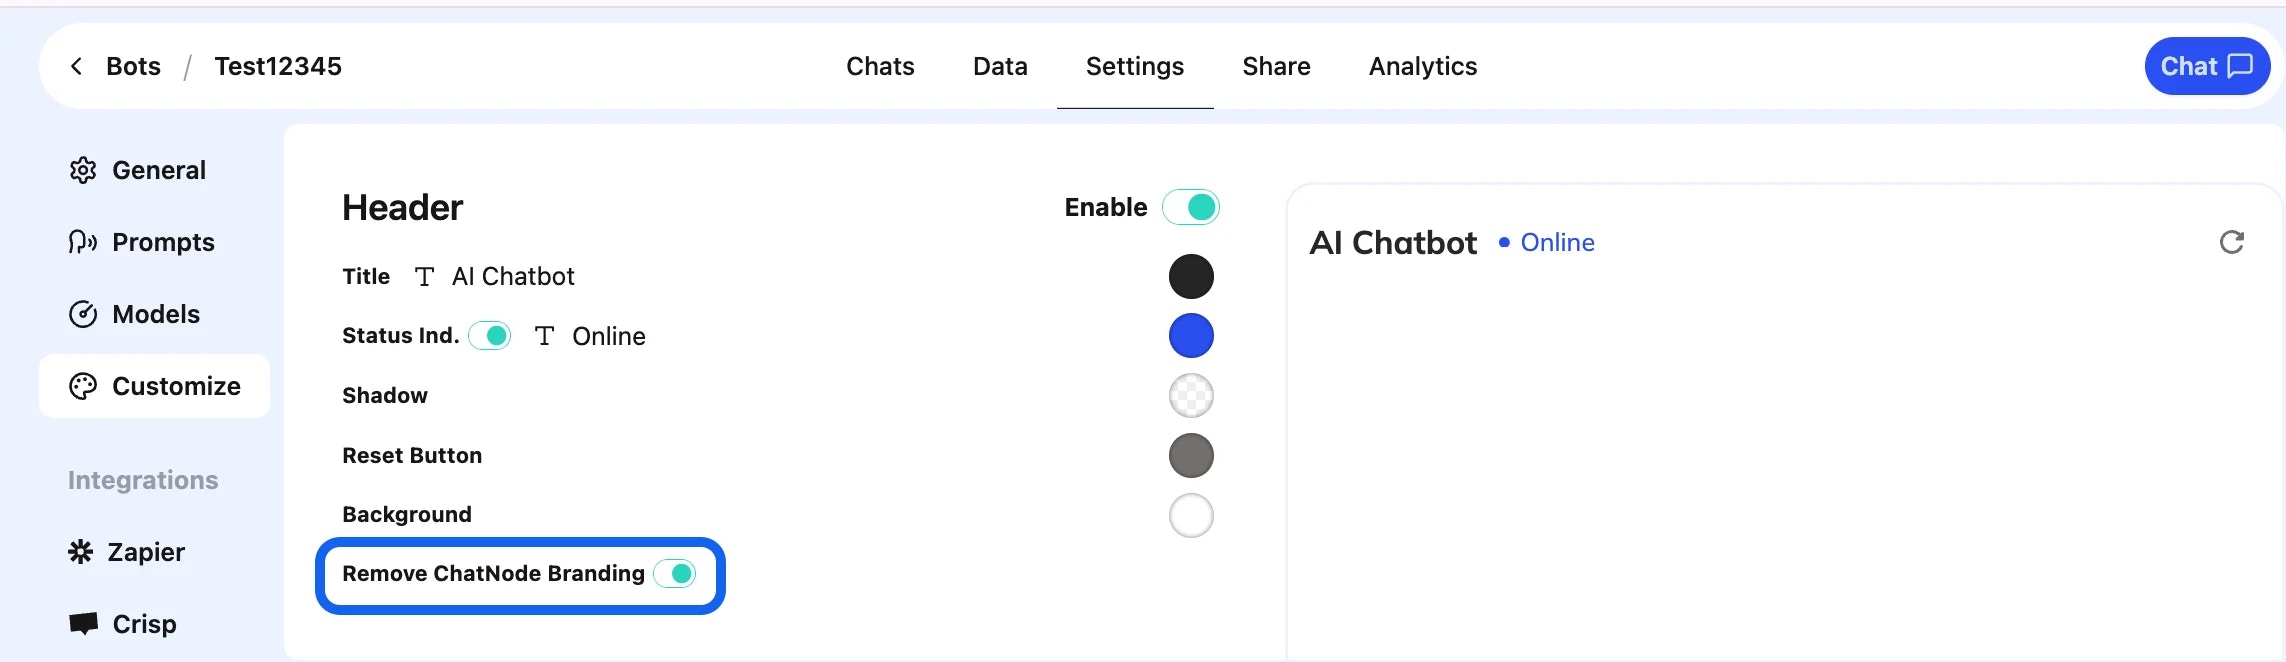
Task: Open the Background color swatch
Action: [x=1190, y=515]
